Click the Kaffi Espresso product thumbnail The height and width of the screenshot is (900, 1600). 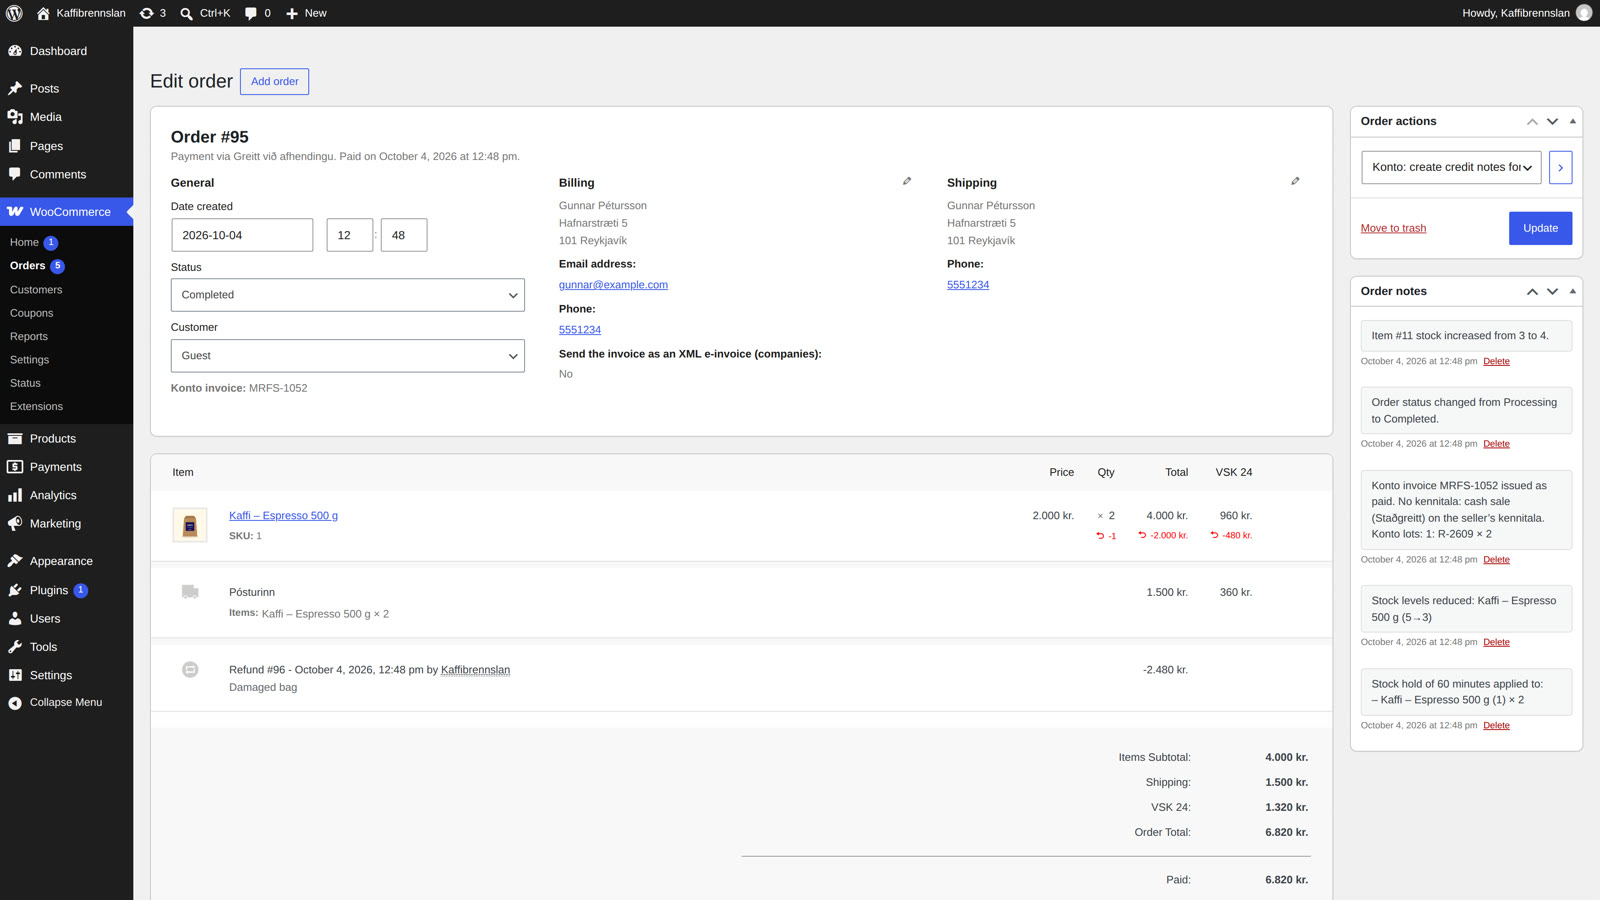click(x=190, y=525)
